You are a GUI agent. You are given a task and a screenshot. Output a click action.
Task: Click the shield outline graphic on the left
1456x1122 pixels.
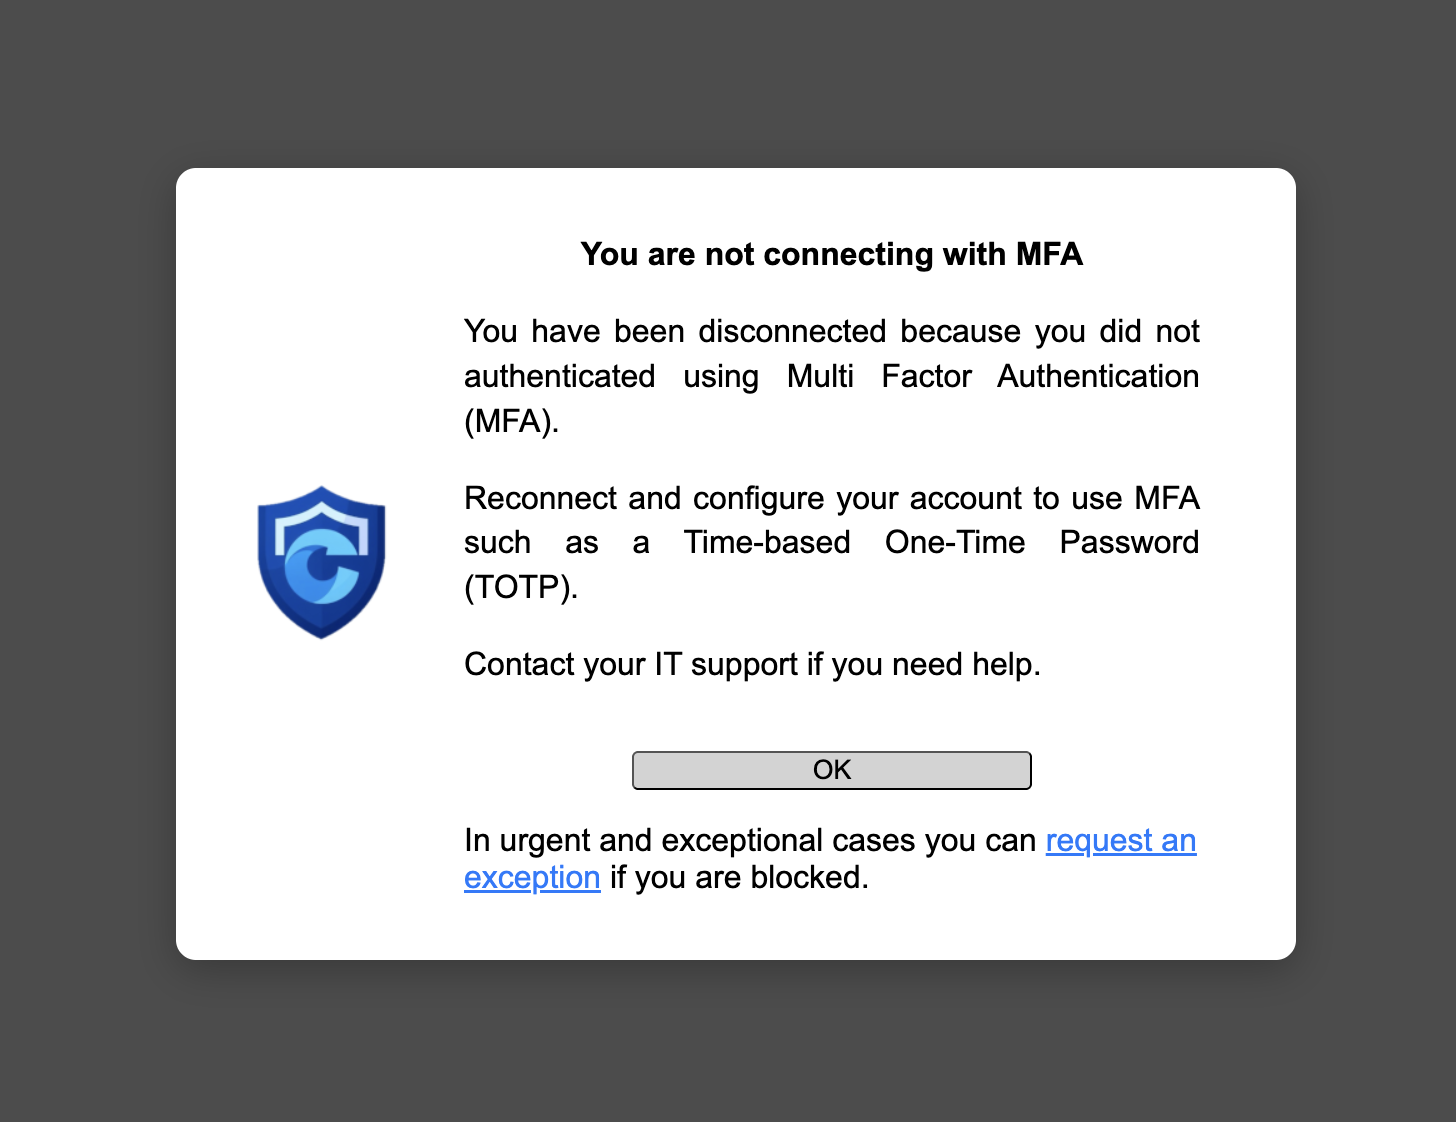pos(322,562)
